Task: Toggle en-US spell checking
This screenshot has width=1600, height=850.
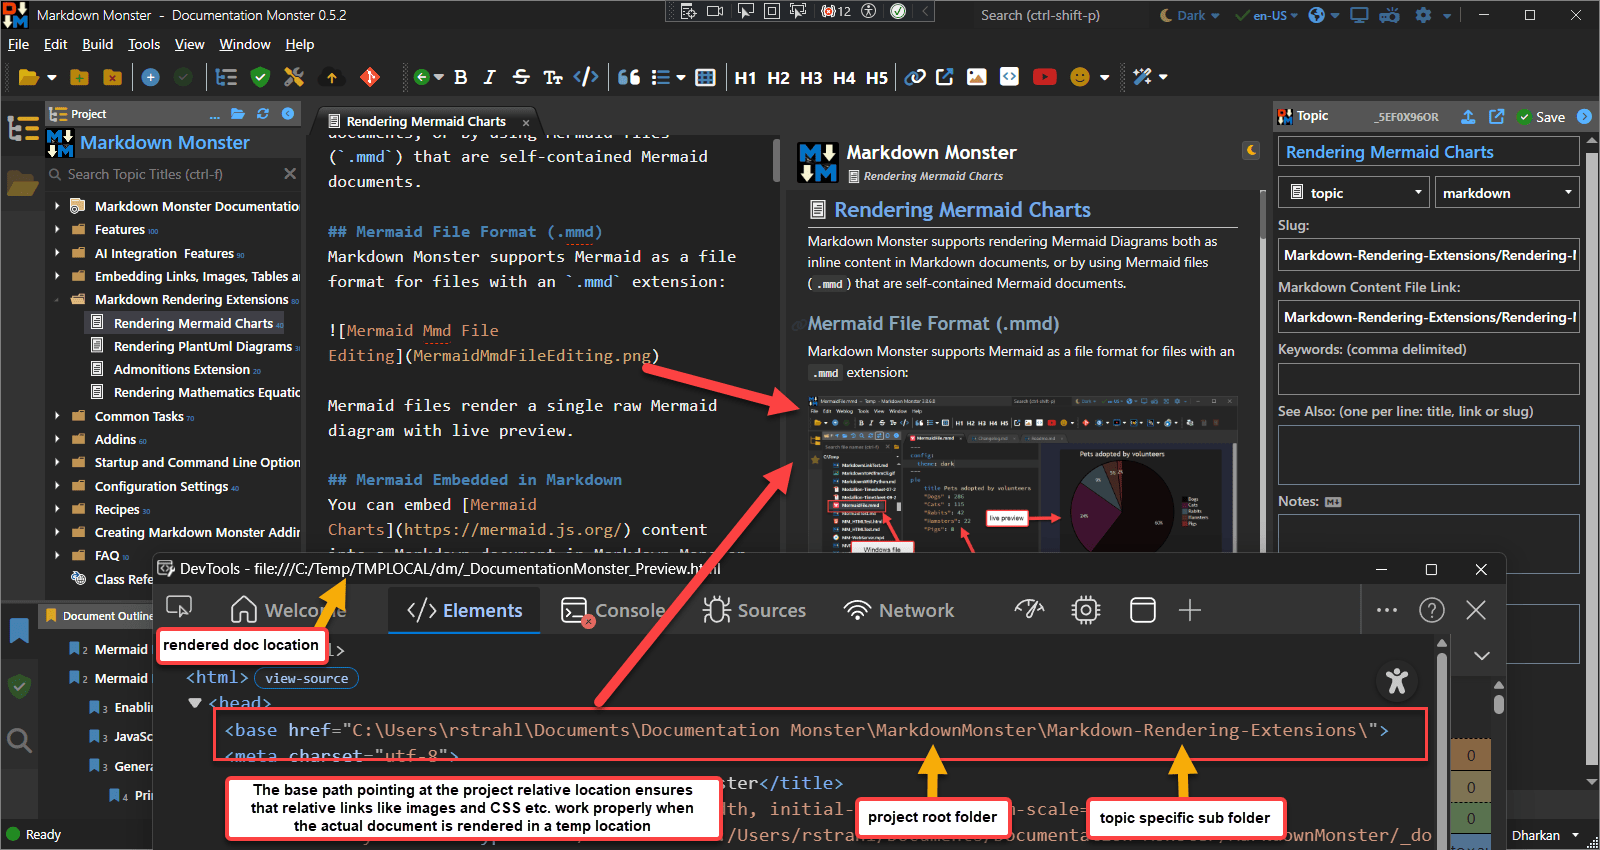Action: pyautogui.click(x=1266, y=15)
